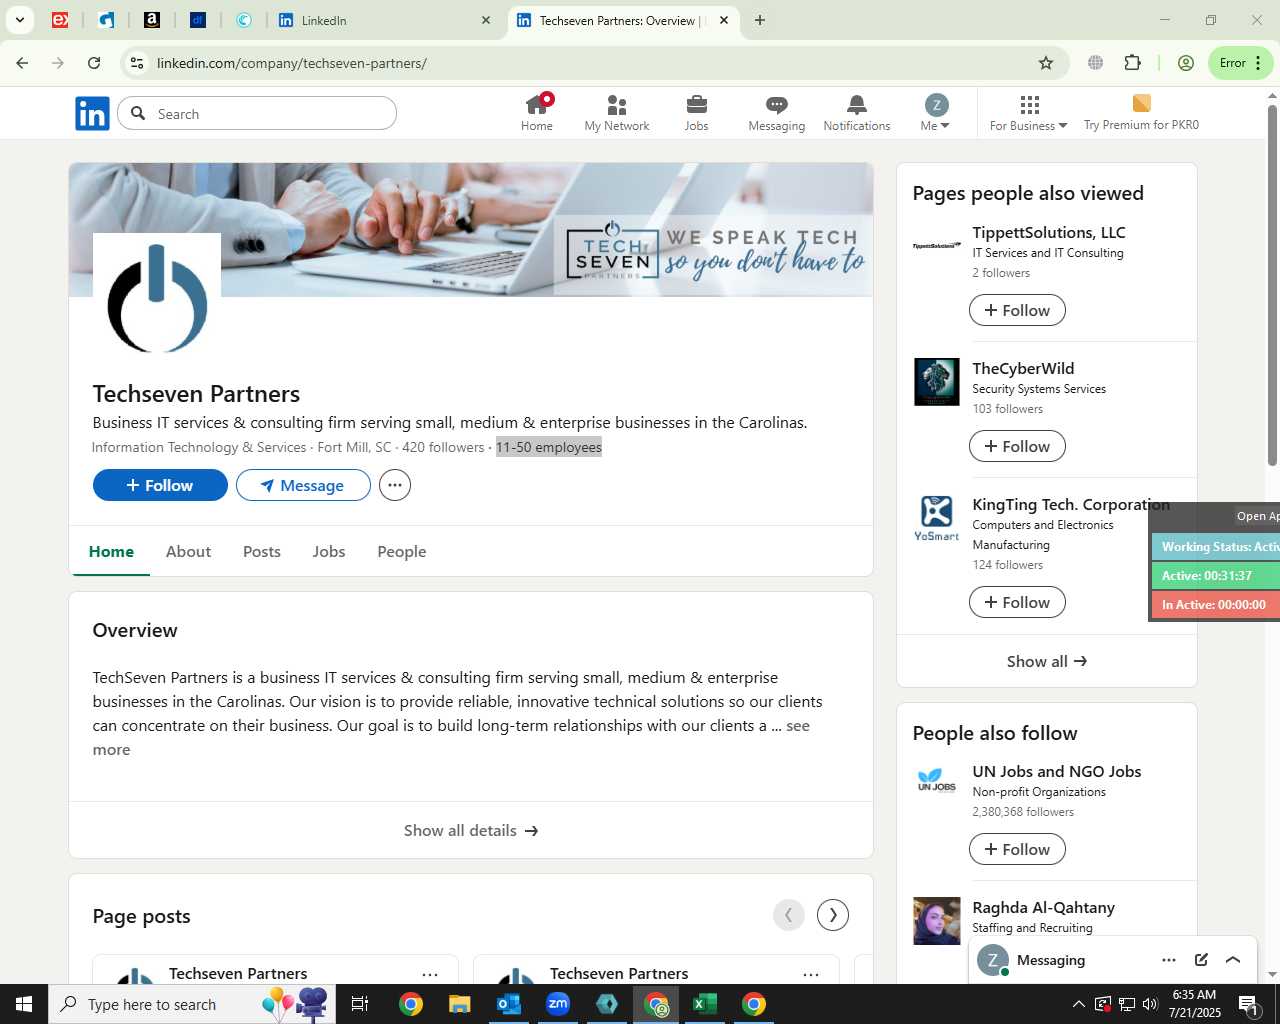
Task: Expand the messaging overlay chevron
Action: click(x=1233, y=960)
